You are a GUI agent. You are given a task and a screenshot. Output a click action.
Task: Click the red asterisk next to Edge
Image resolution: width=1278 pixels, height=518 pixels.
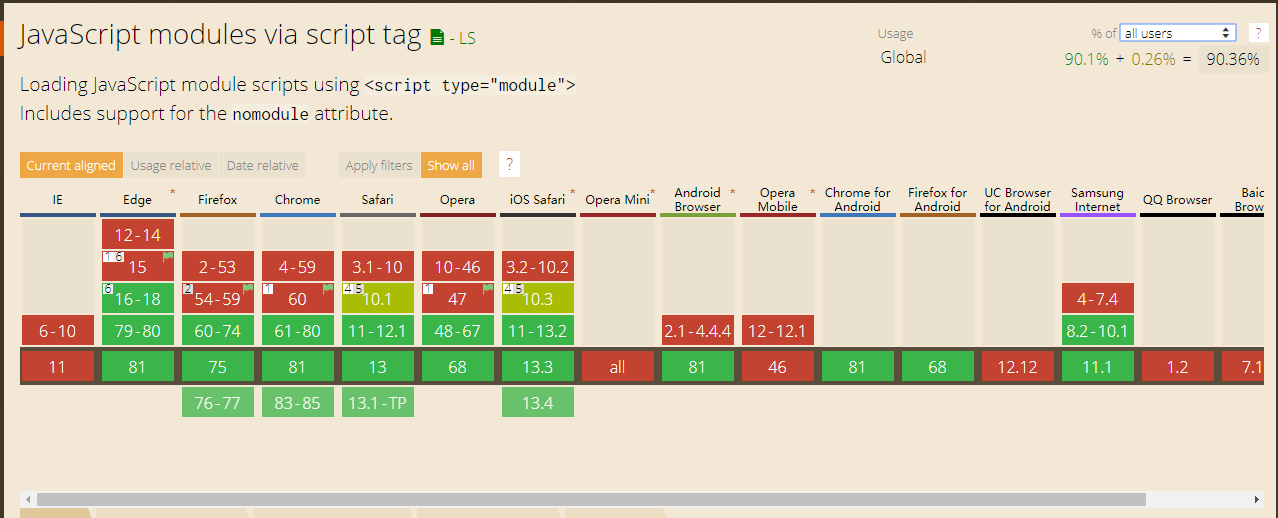tap(172, 191)
